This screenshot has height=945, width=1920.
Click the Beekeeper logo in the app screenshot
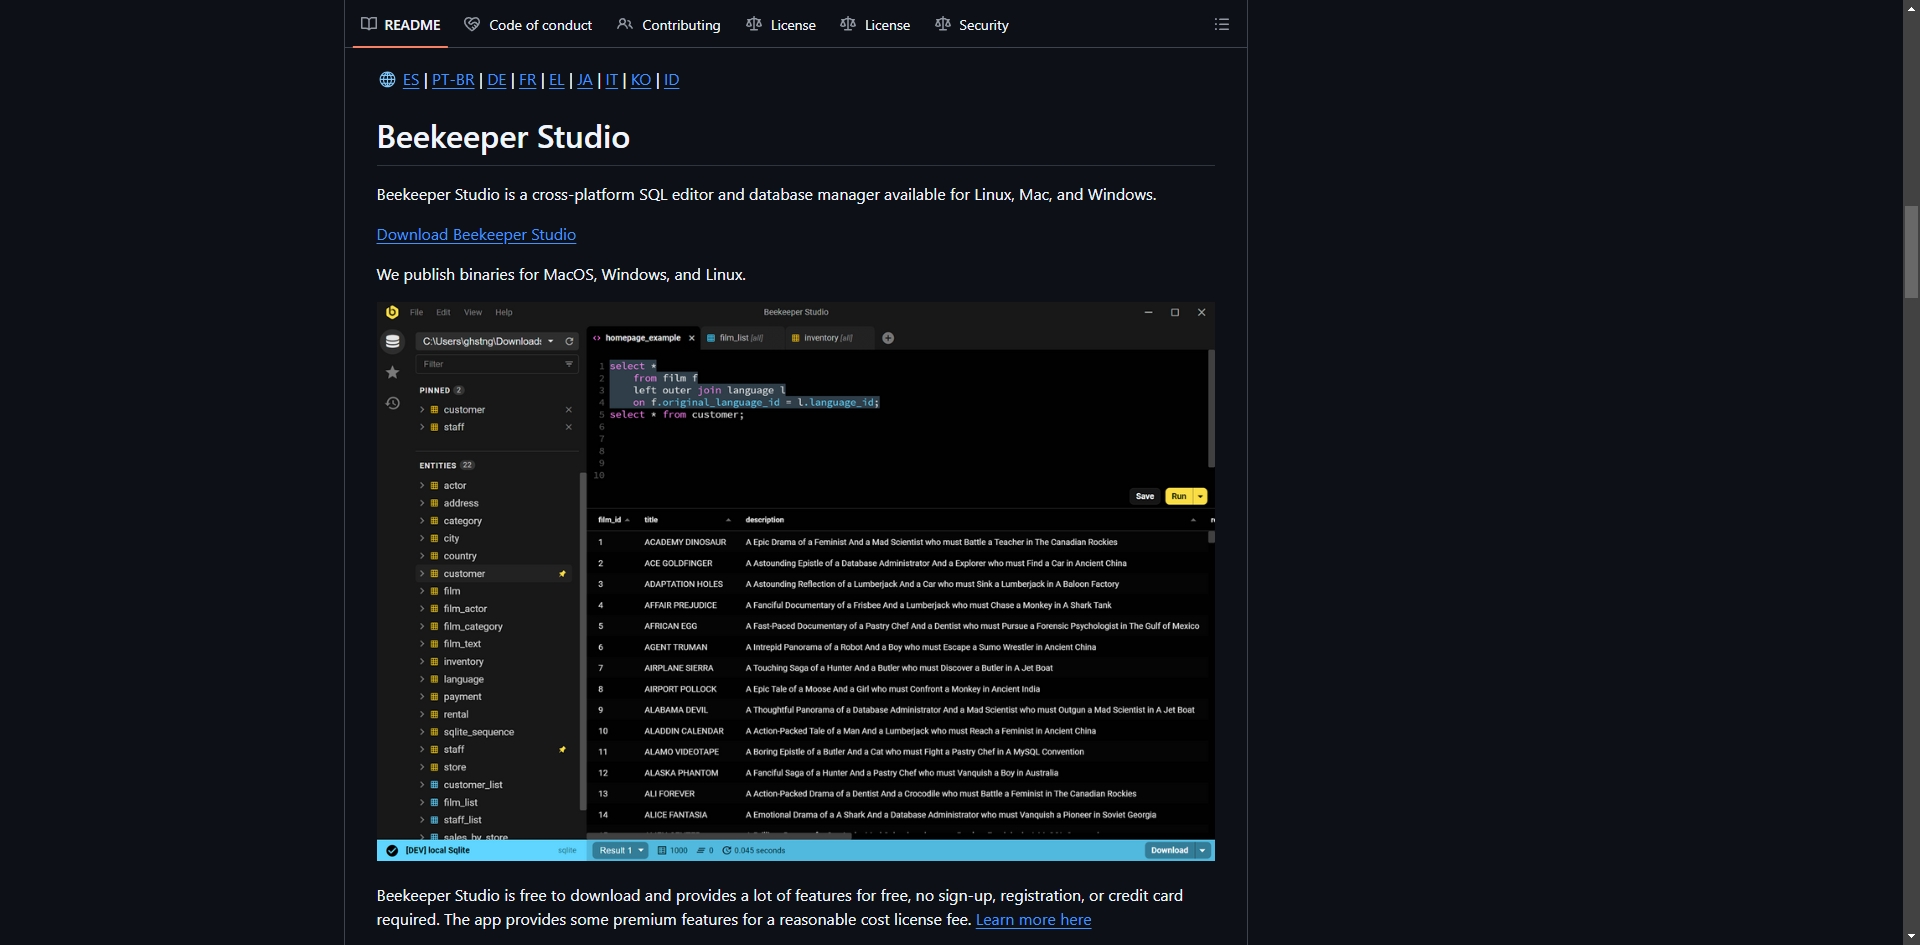click(x=392, y=312)
